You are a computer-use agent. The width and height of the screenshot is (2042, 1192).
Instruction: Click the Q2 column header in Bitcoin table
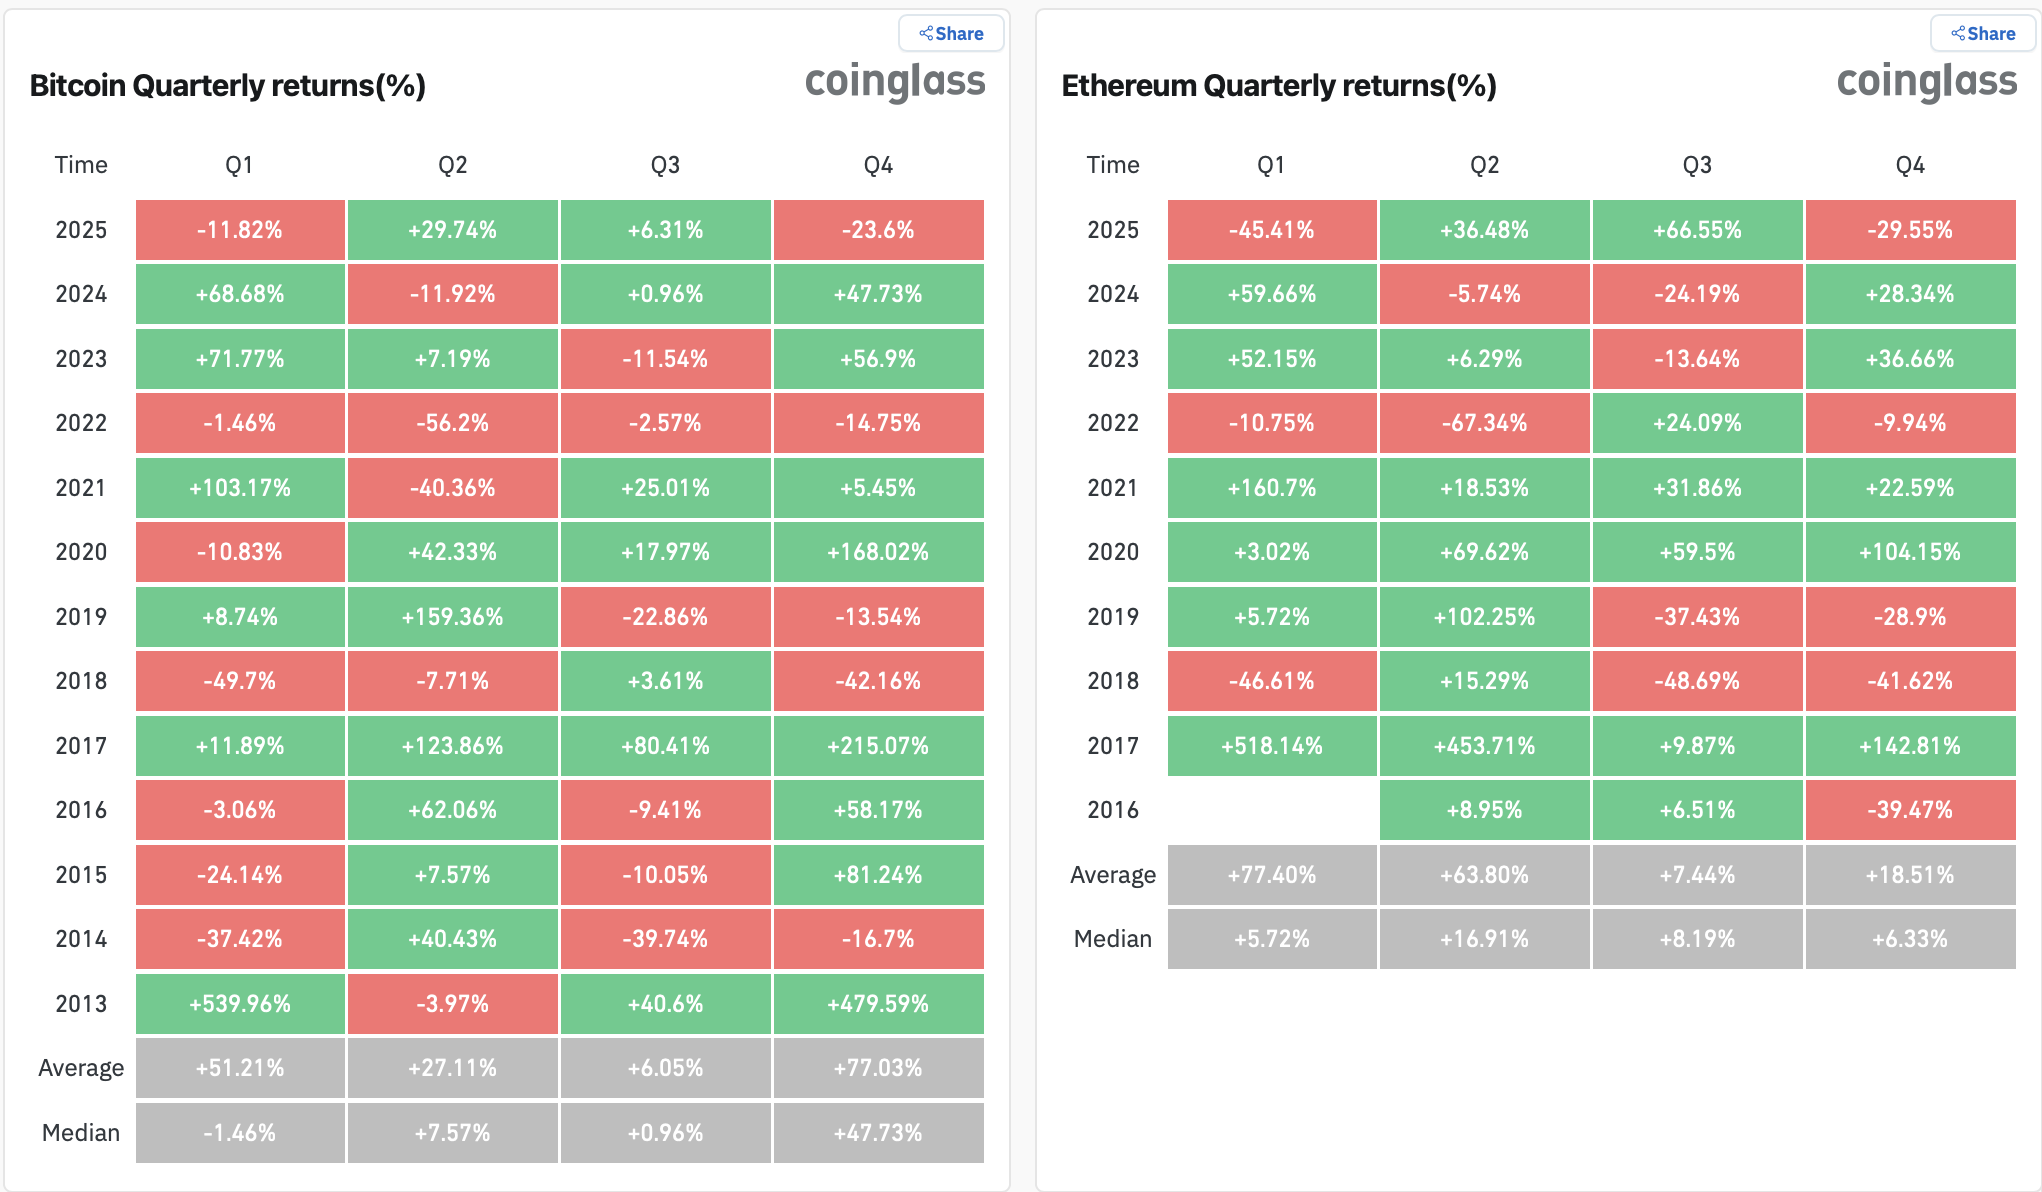[453, 165]
